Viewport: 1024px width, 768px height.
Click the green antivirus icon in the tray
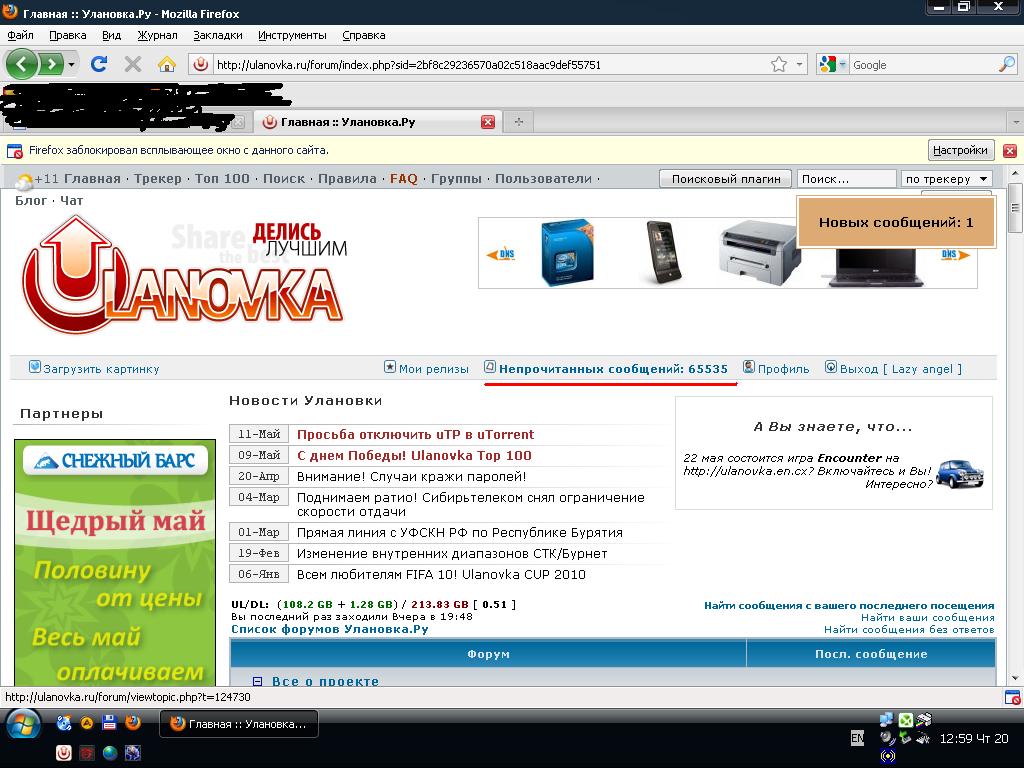pos(905,718)
